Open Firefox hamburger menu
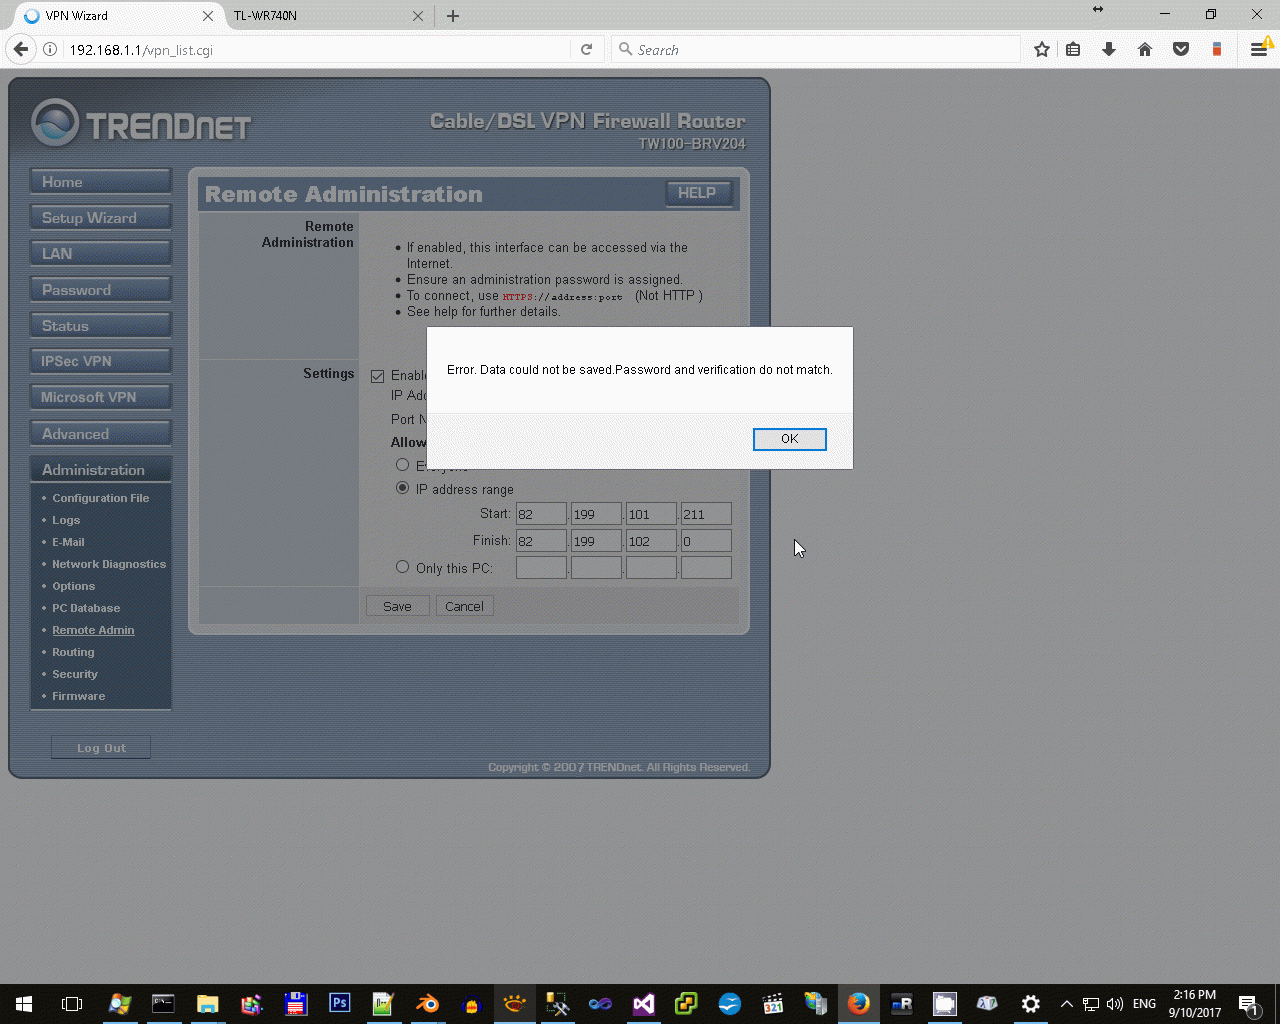 (x=1259, y=49)
